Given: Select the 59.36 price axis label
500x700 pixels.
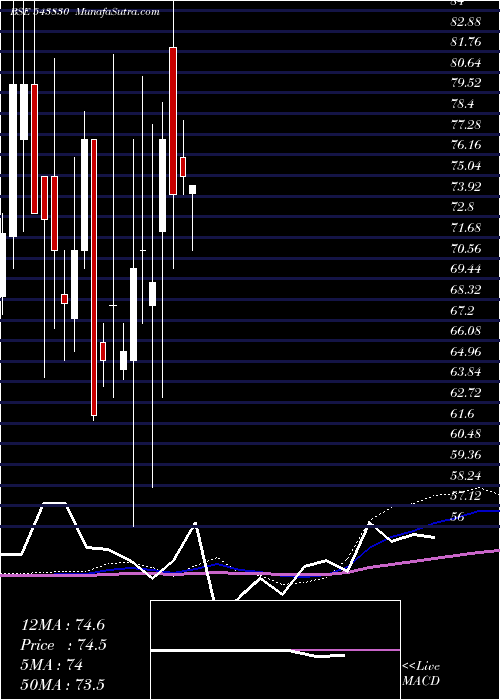Looking at the screenshot, I should 466,455.
